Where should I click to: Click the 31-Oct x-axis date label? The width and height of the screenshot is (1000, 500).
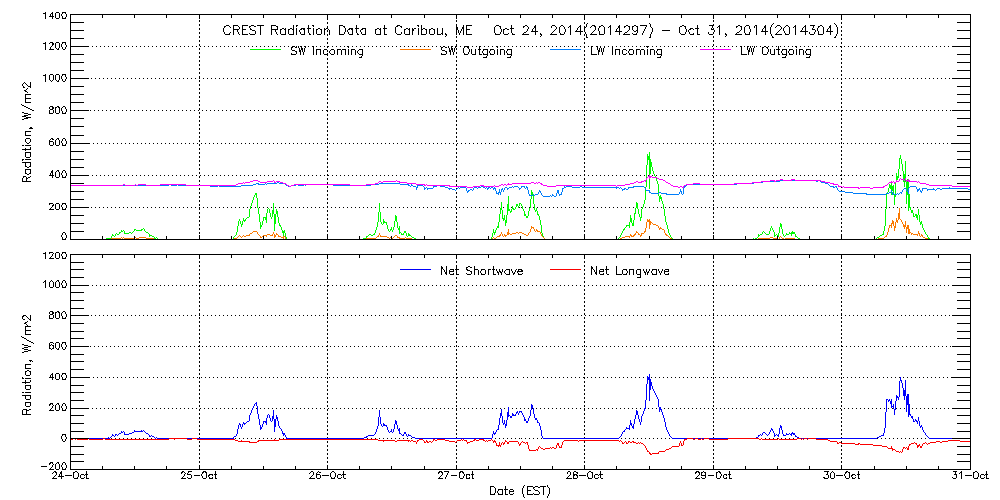tap(969, 477)
